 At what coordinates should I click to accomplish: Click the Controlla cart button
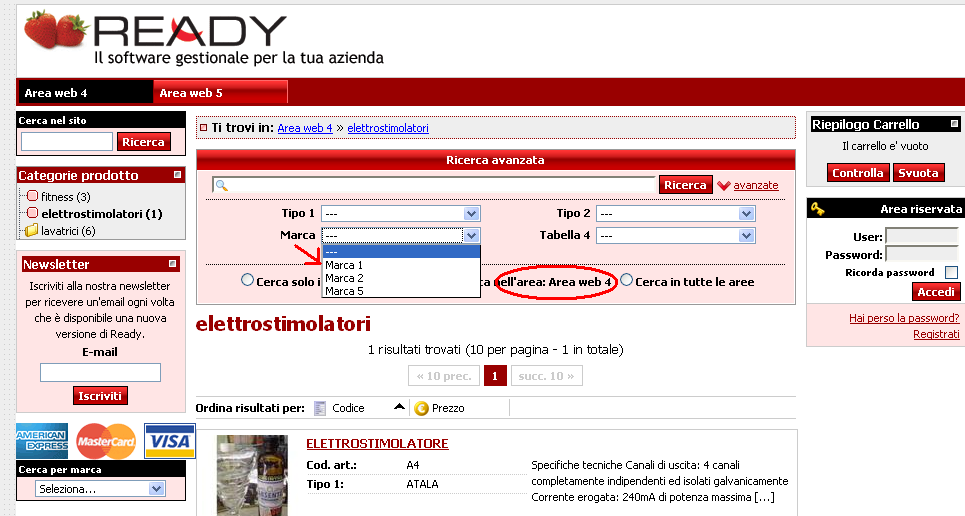858,173
